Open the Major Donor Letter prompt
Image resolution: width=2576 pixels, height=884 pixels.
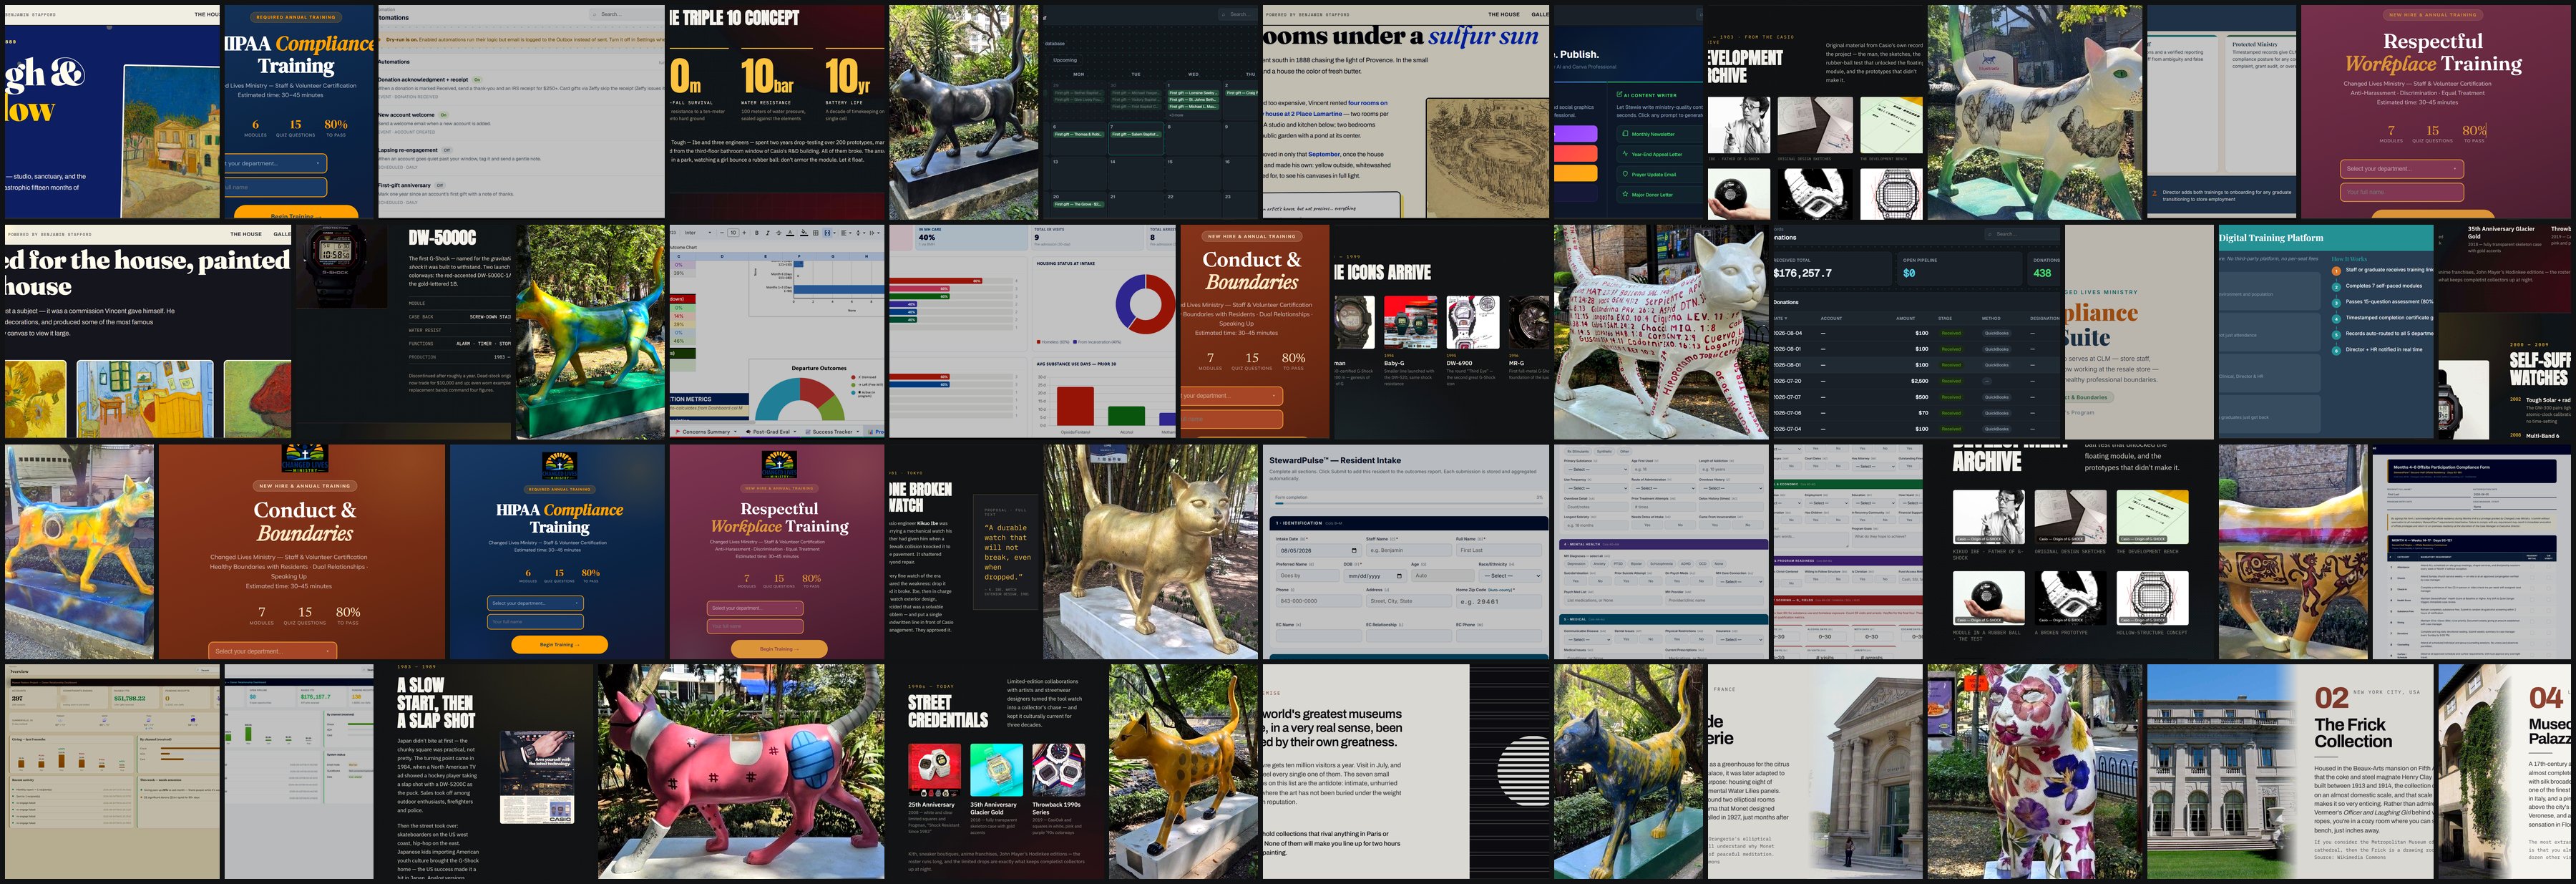1661,194
